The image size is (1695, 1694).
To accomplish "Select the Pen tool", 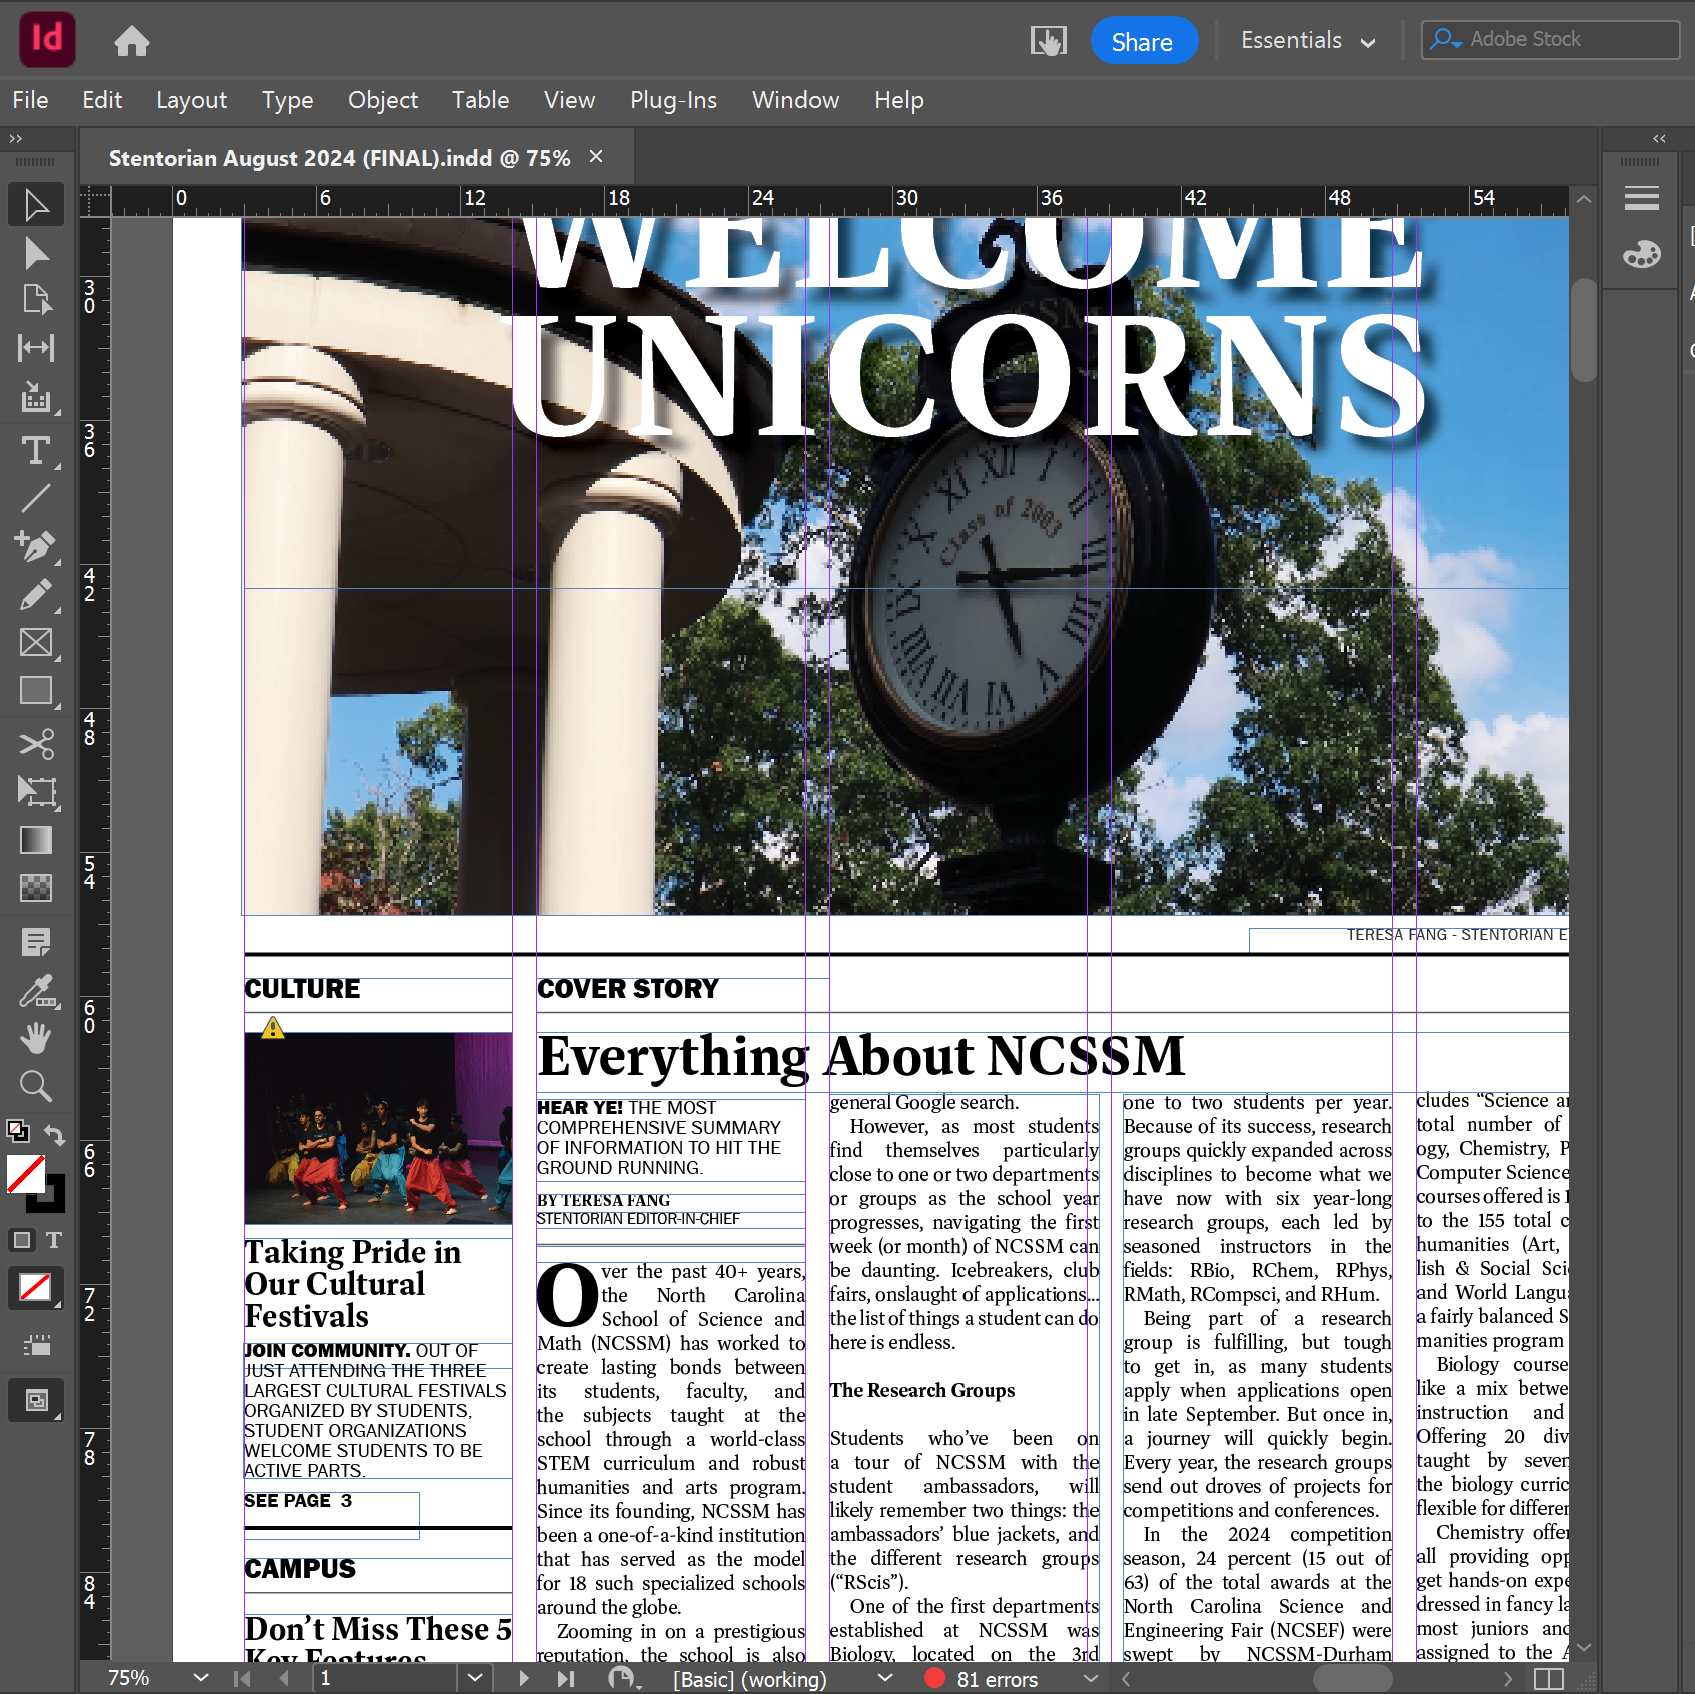I will pos(36,546).
